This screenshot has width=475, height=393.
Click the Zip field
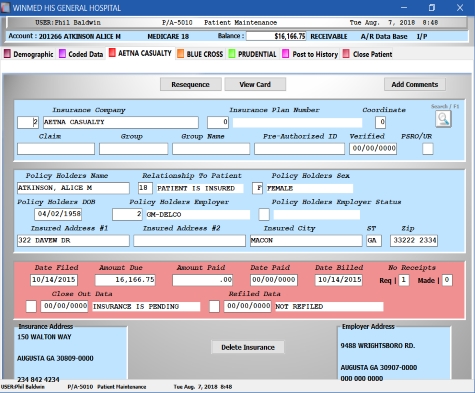[x=414, y=241]
